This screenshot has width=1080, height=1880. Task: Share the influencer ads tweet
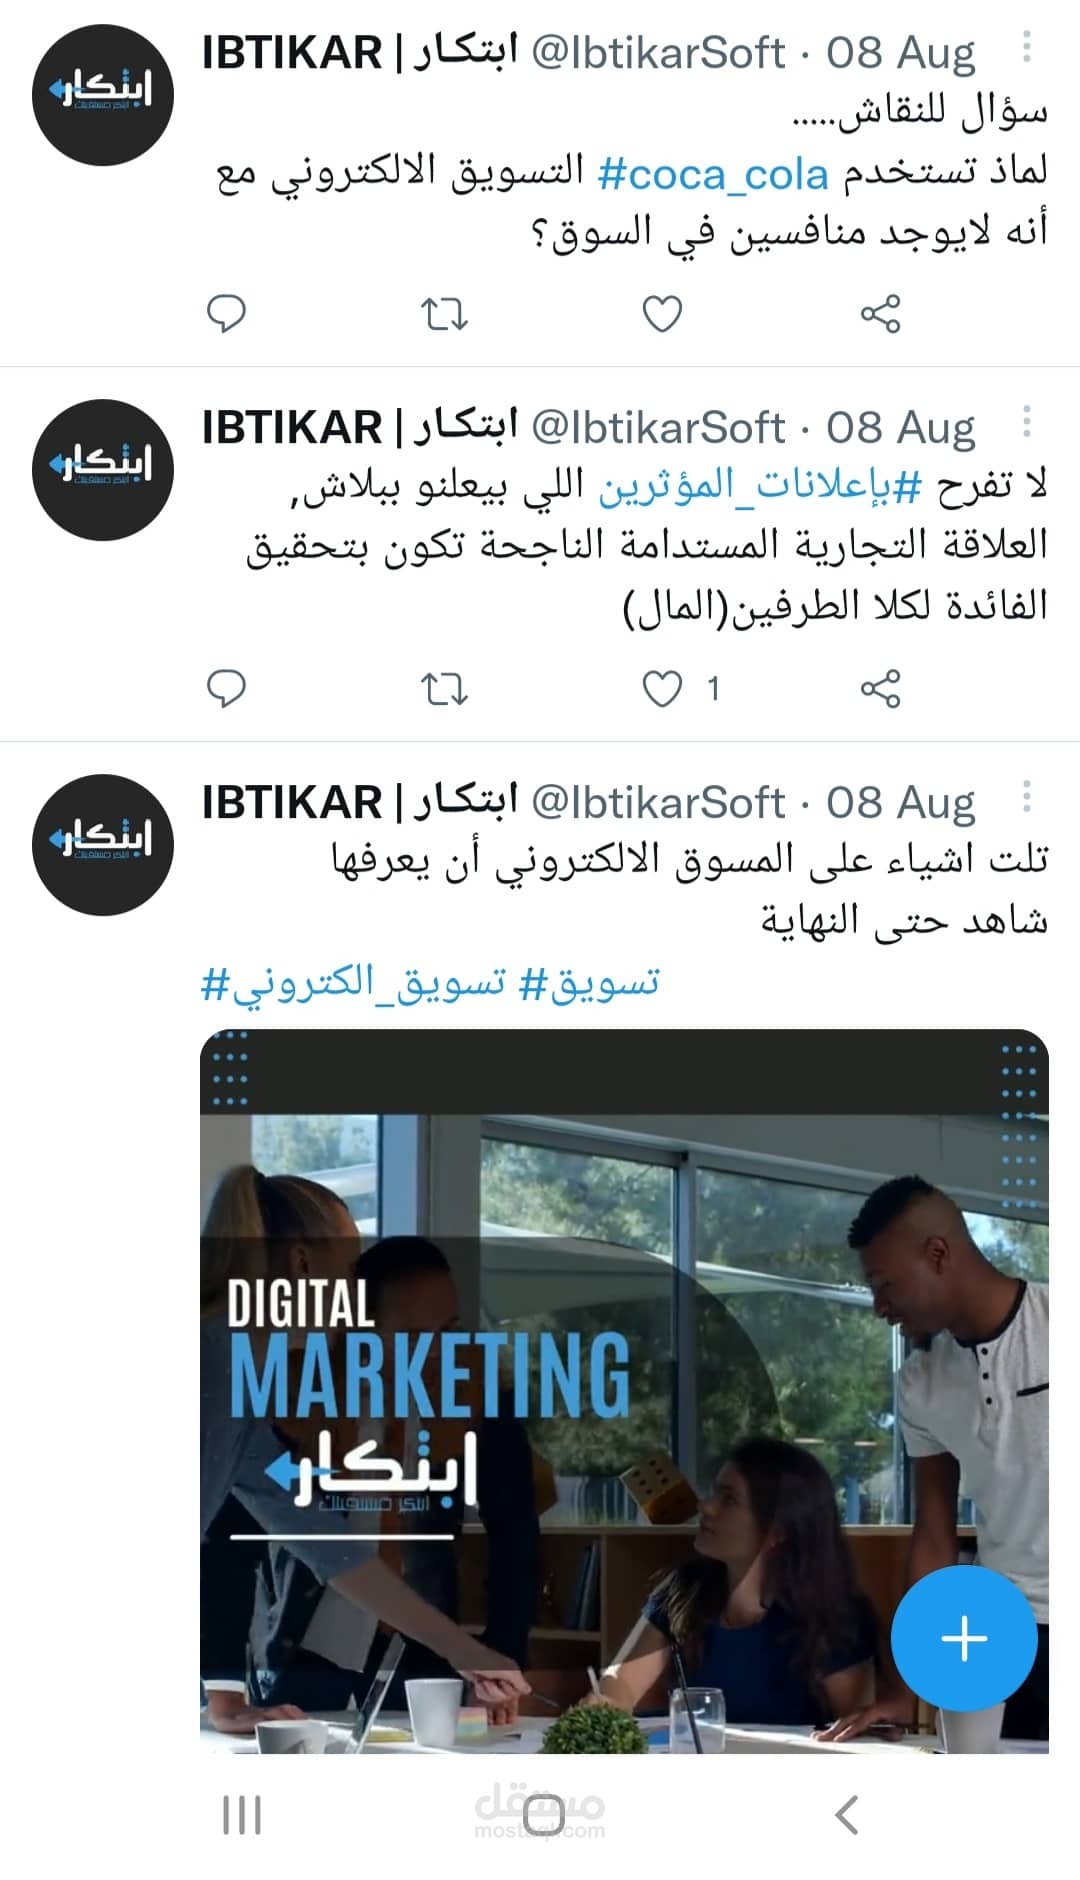[x=880, y=689]
